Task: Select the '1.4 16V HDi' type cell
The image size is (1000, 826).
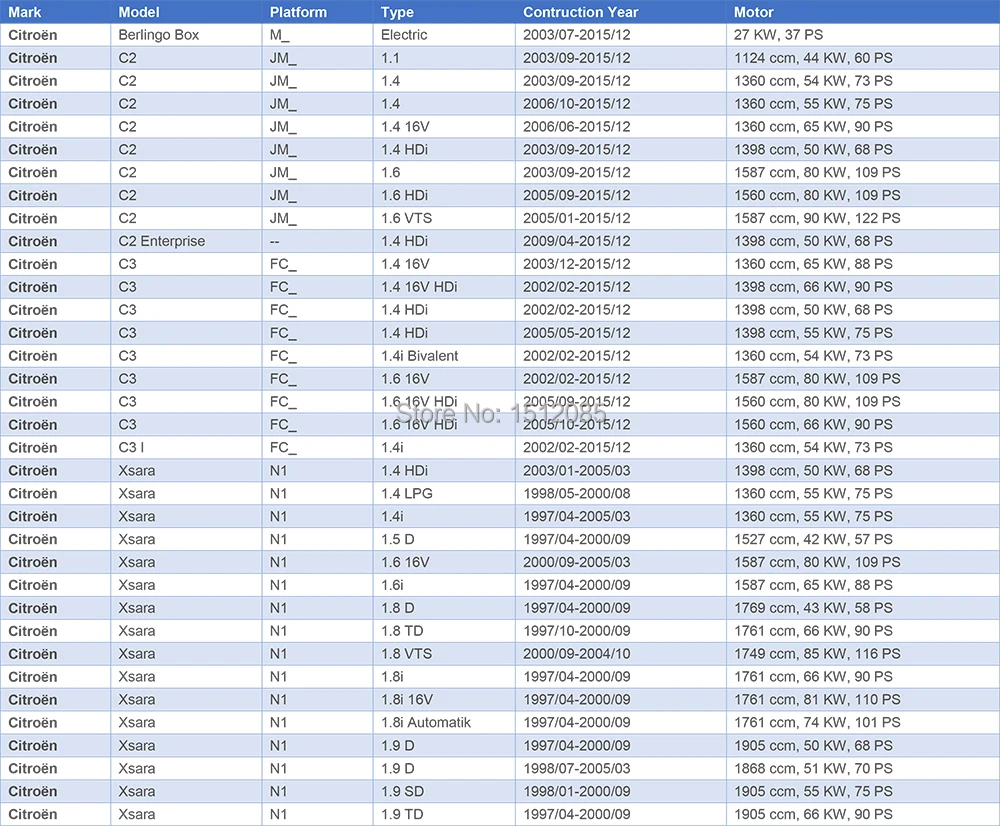Action: click(x=444, y=287)
